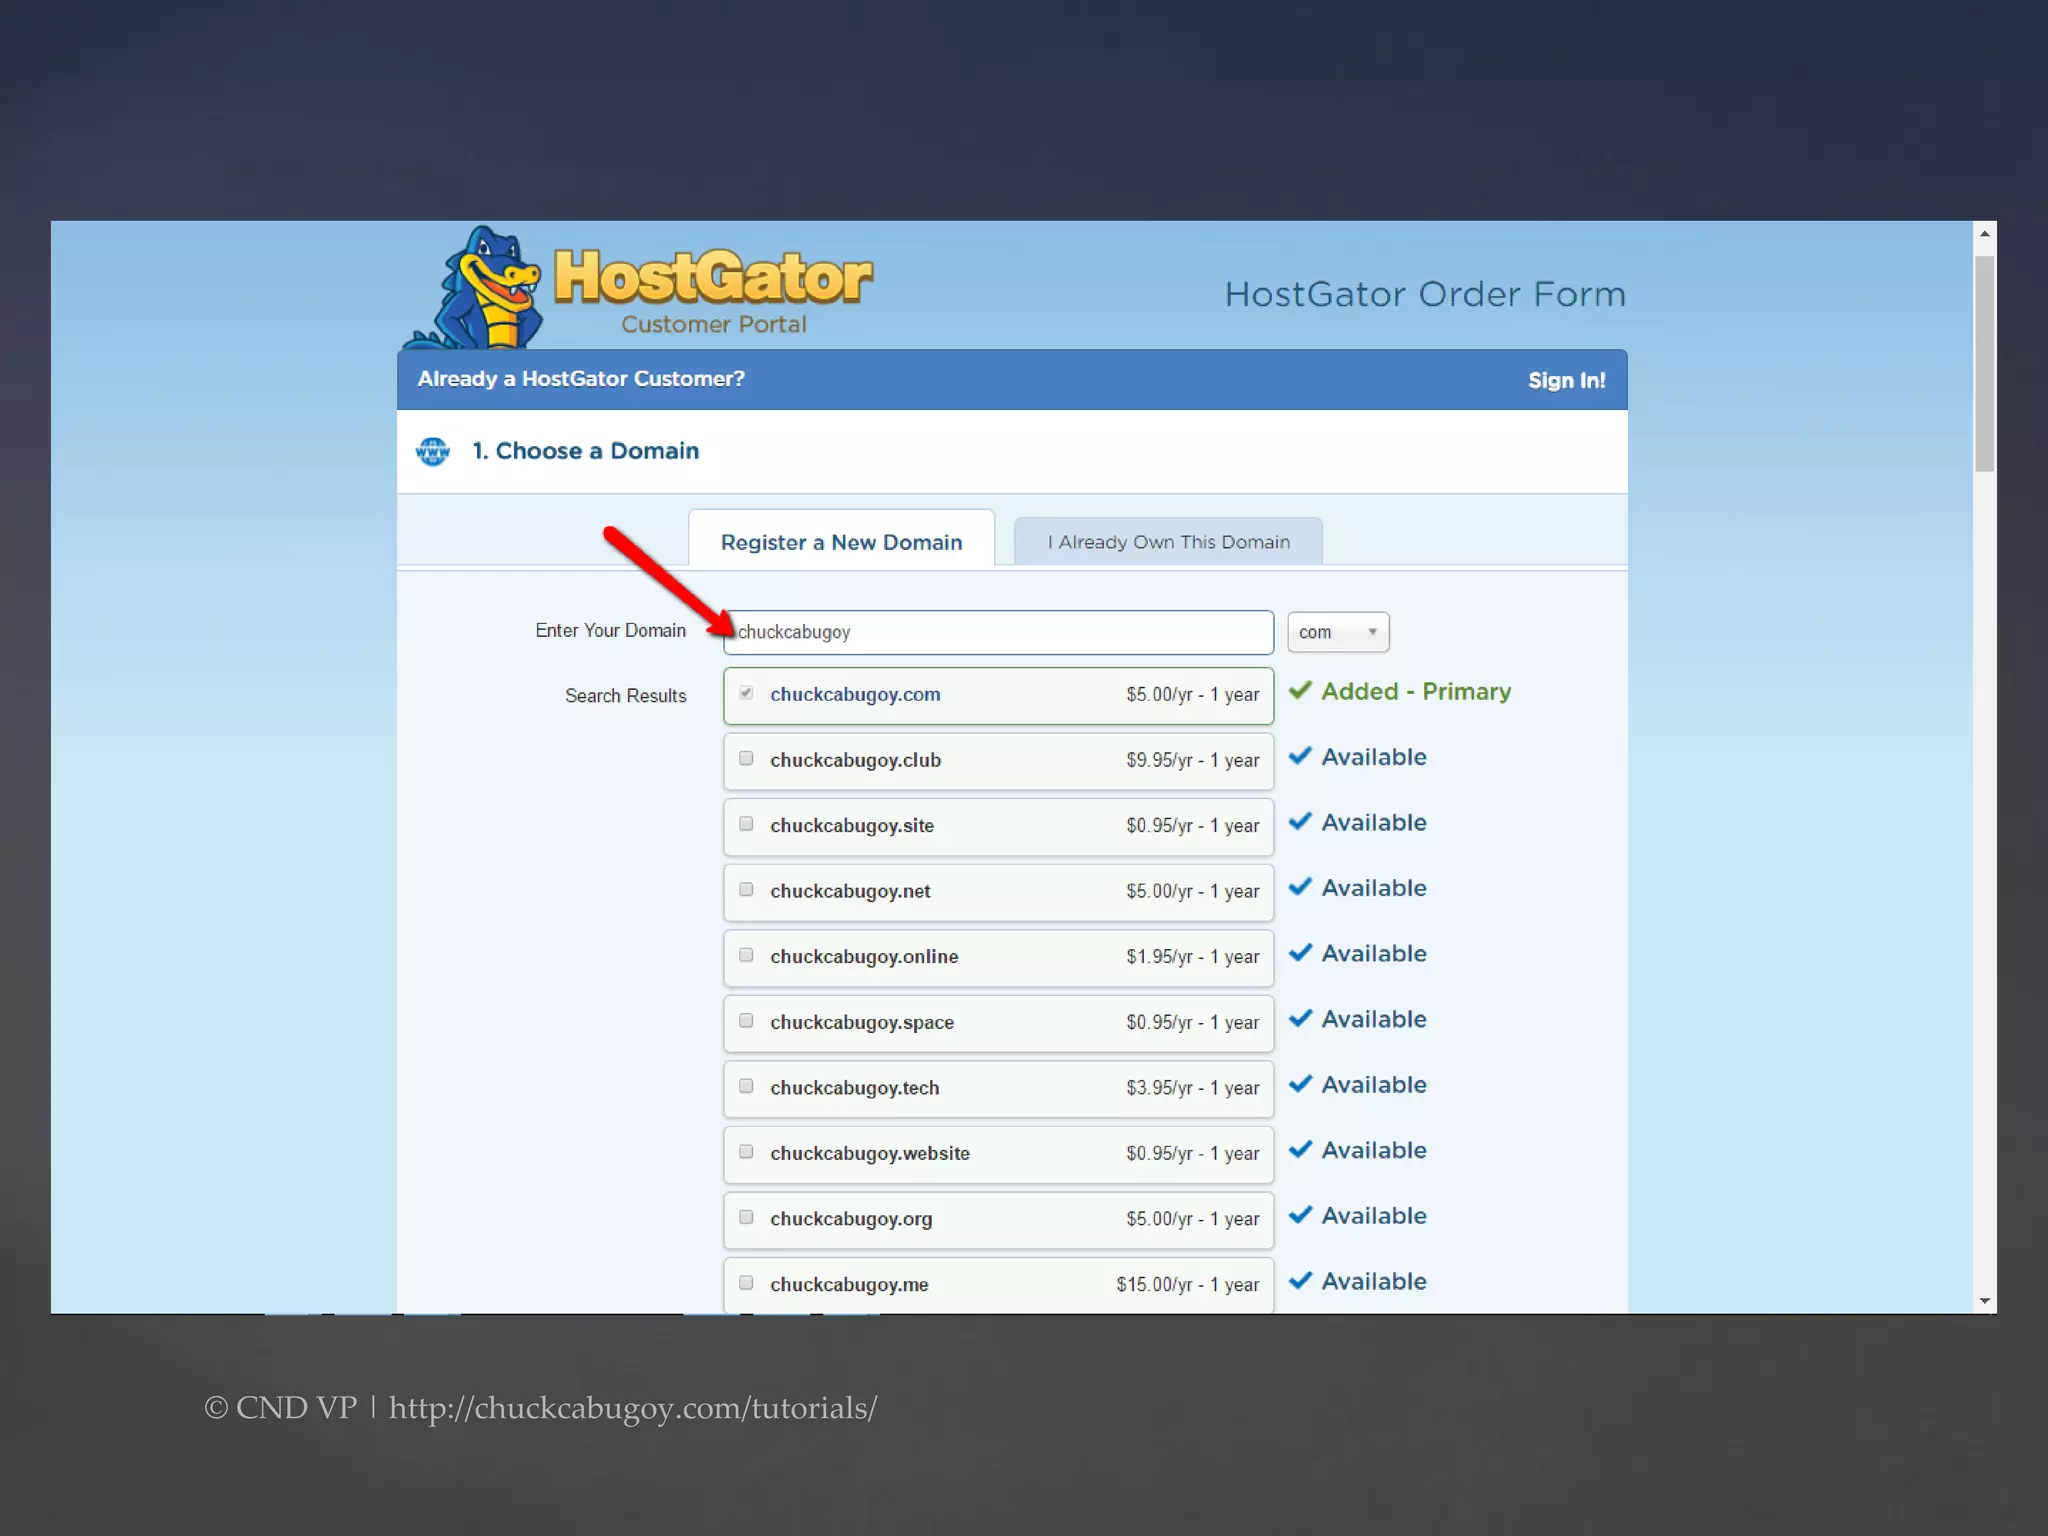Click the $15.00/yr - 1 year price

(1188, 1284)
